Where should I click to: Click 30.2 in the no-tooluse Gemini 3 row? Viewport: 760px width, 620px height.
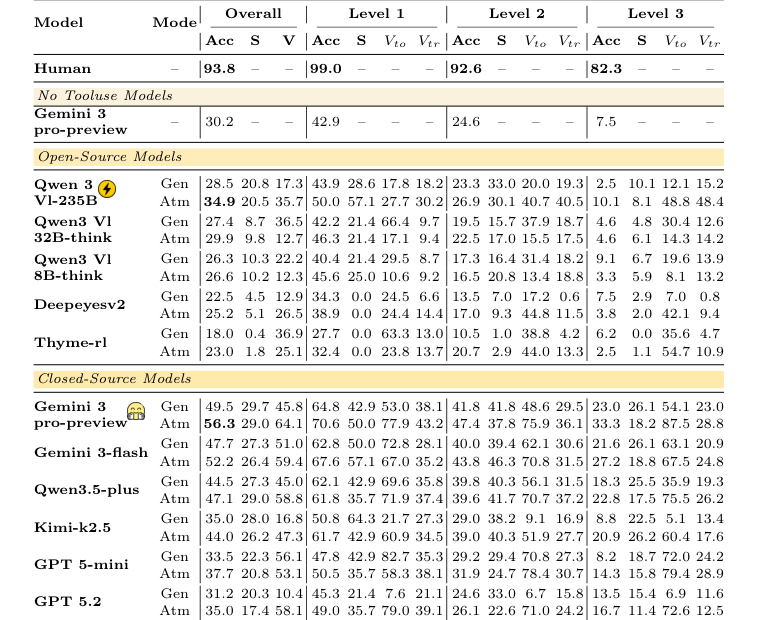220,122
